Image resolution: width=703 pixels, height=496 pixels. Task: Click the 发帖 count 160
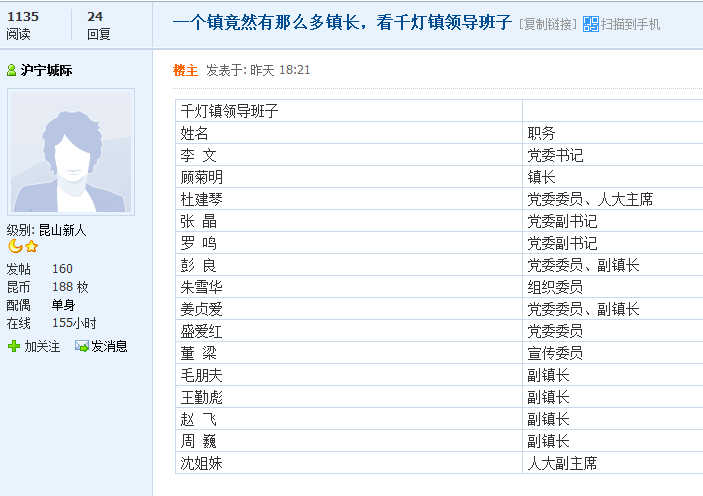pyautogui.click(x=62, y=269)
